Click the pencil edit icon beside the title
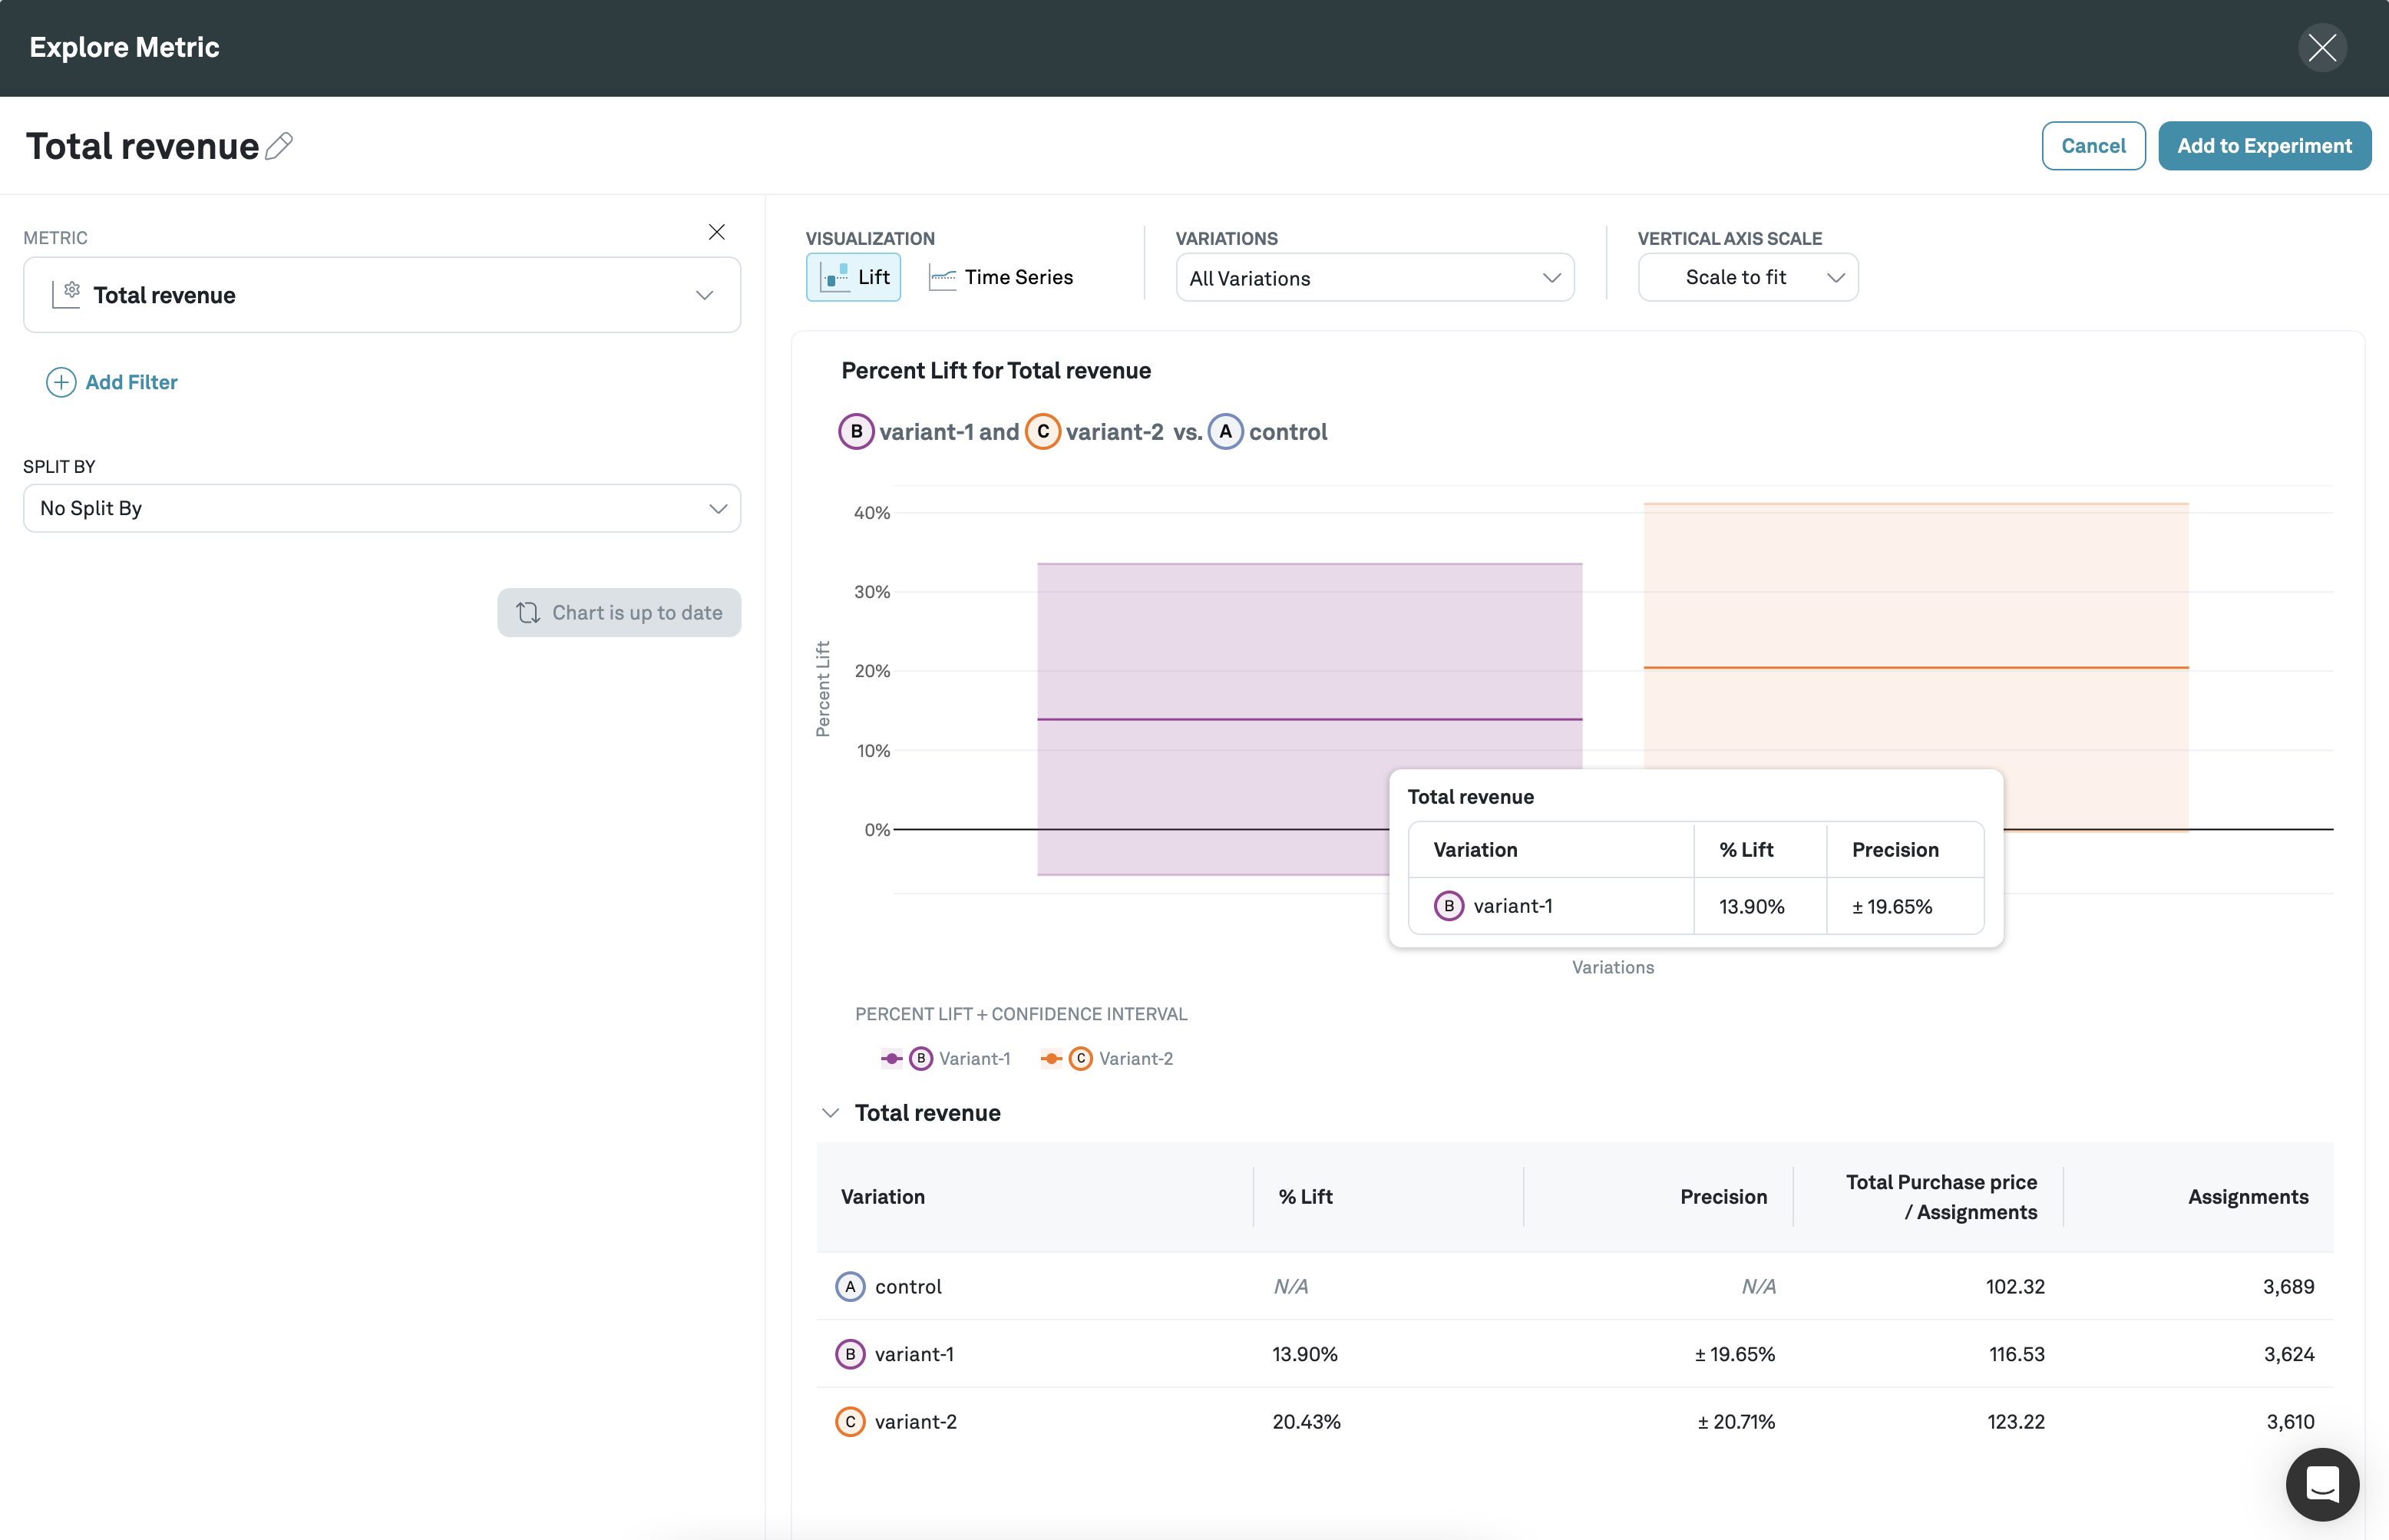This screenshot has height=1540, width=2389. [x=279, y=146]
